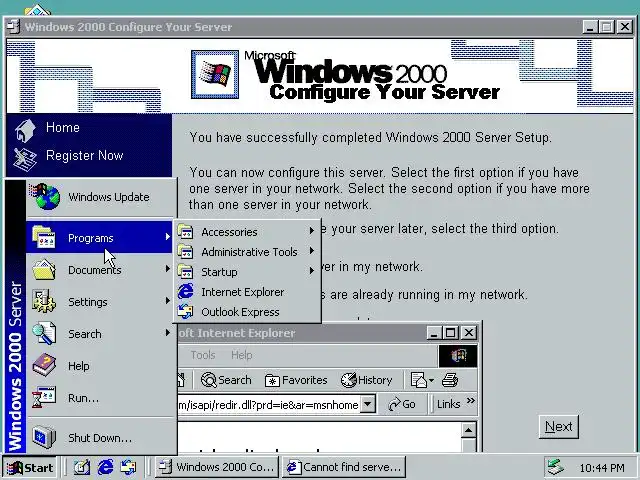Click the Shut Down computer icon

(44, 437)
